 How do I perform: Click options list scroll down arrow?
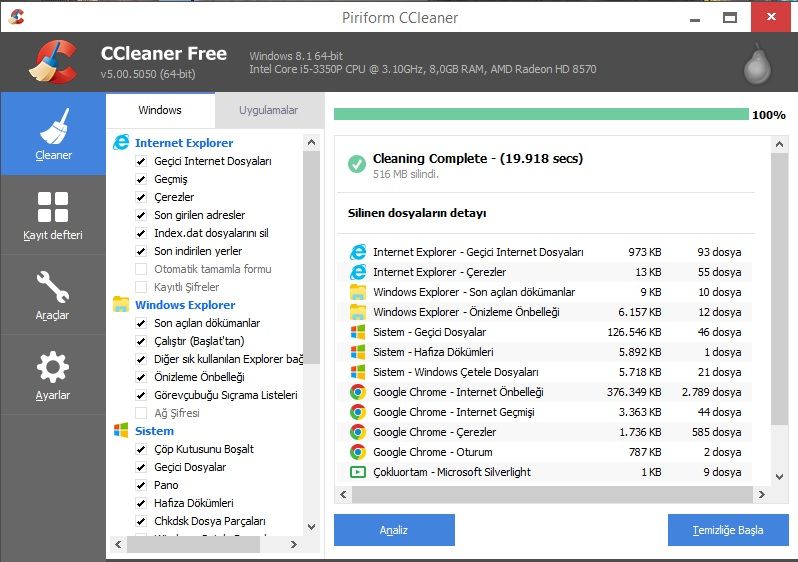coord(311,527)
